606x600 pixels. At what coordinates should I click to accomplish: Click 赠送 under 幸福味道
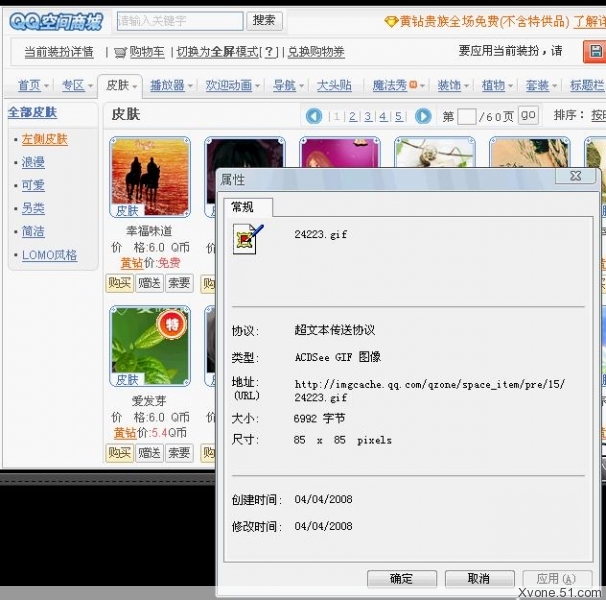click(x=149, y=283)
